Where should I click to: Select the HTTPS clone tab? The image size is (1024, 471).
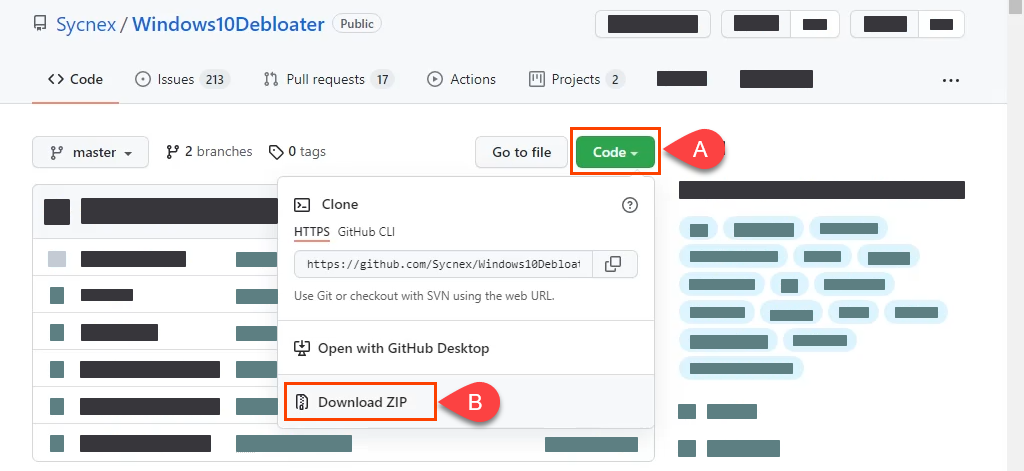(312, 232)
